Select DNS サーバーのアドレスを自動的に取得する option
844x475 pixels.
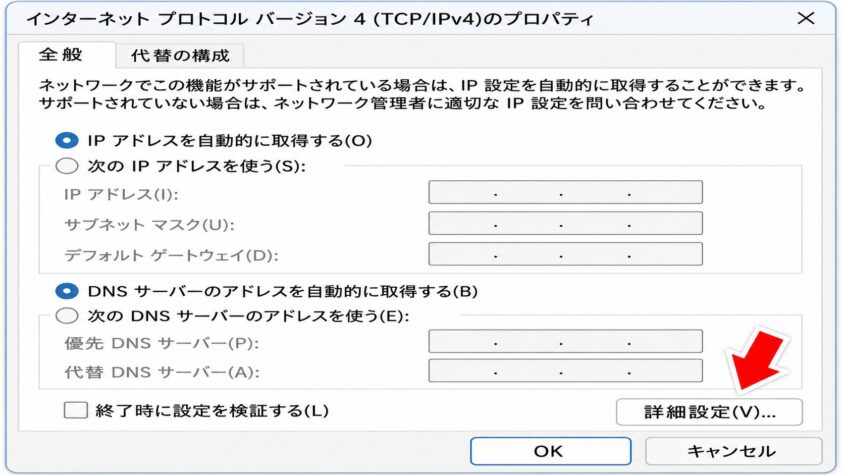point(67,291)
